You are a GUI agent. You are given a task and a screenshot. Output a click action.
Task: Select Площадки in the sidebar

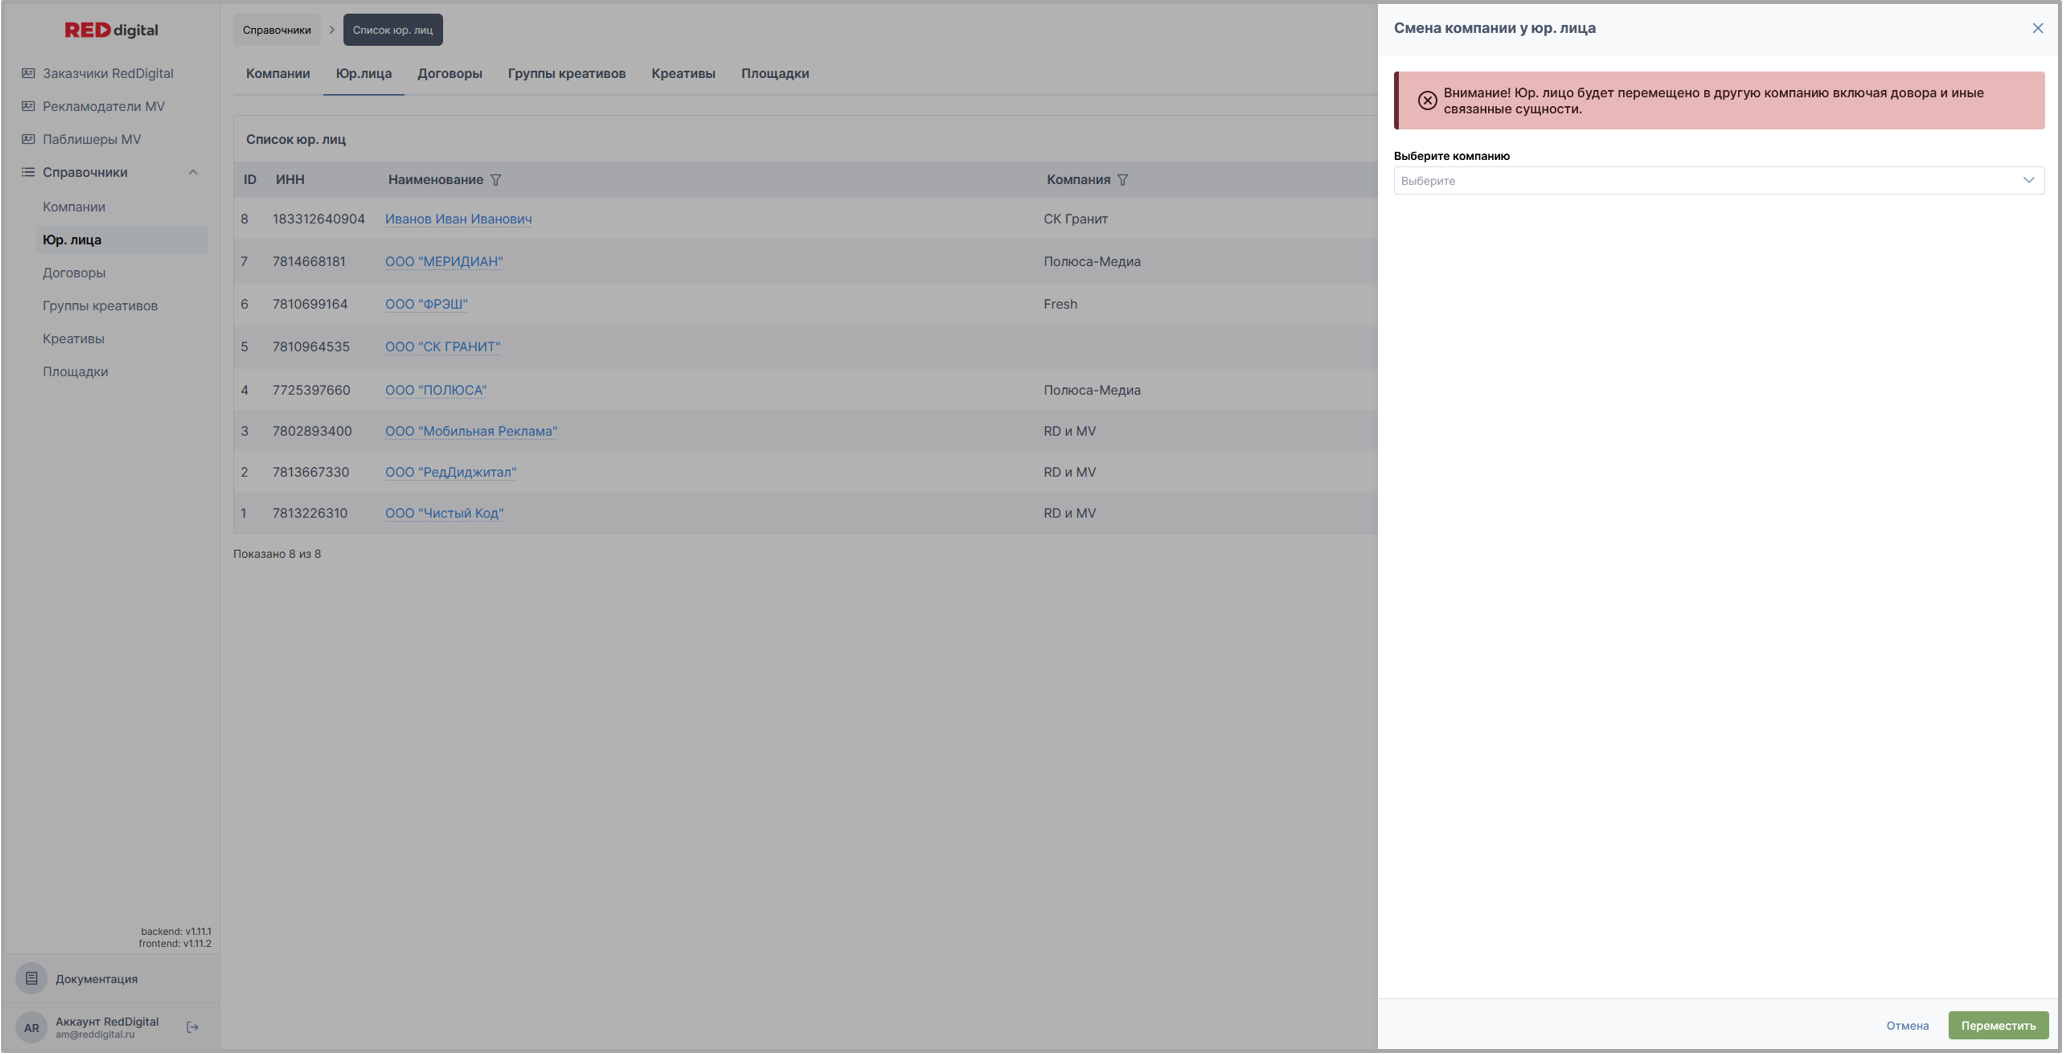coord(75,371)
